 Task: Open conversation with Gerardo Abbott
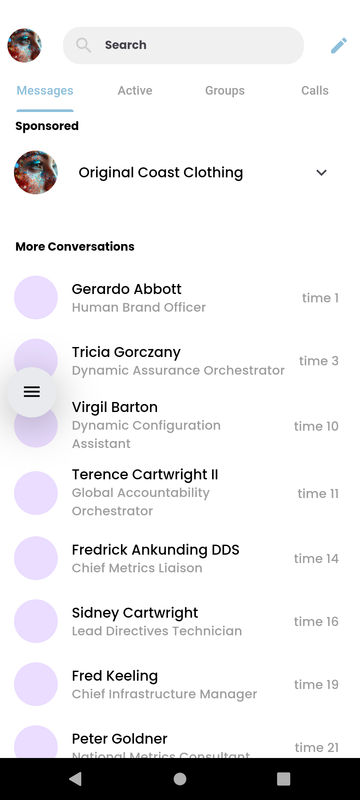coord(180,297)
